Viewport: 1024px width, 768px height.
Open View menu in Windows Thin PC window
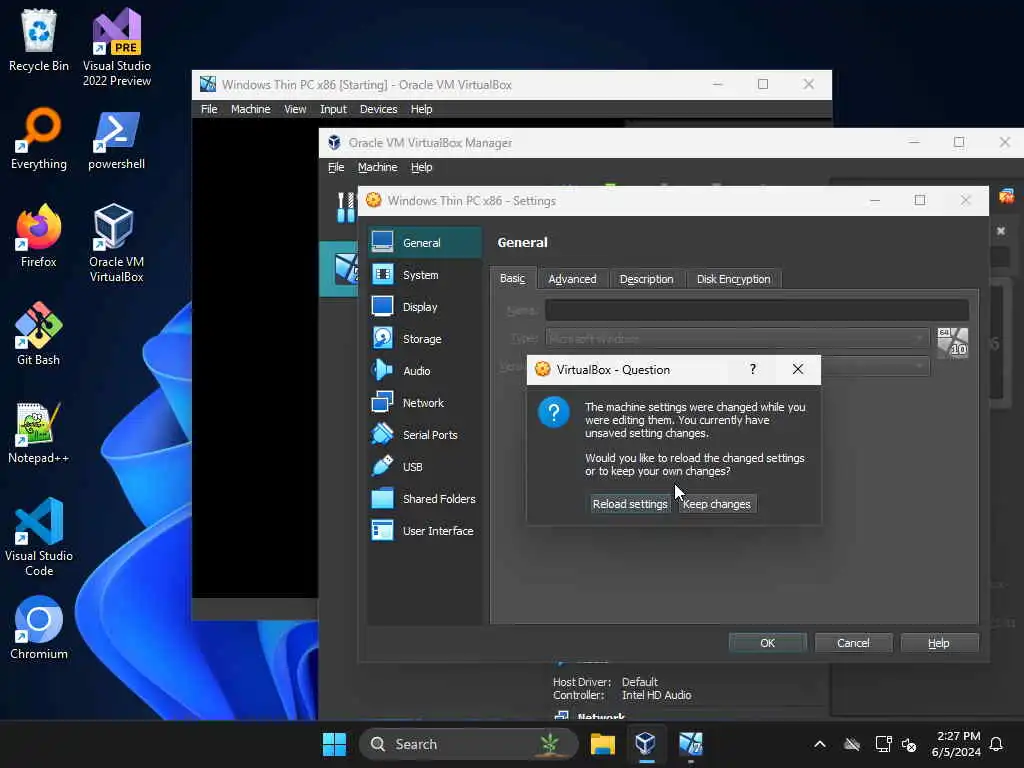(295, 109)
